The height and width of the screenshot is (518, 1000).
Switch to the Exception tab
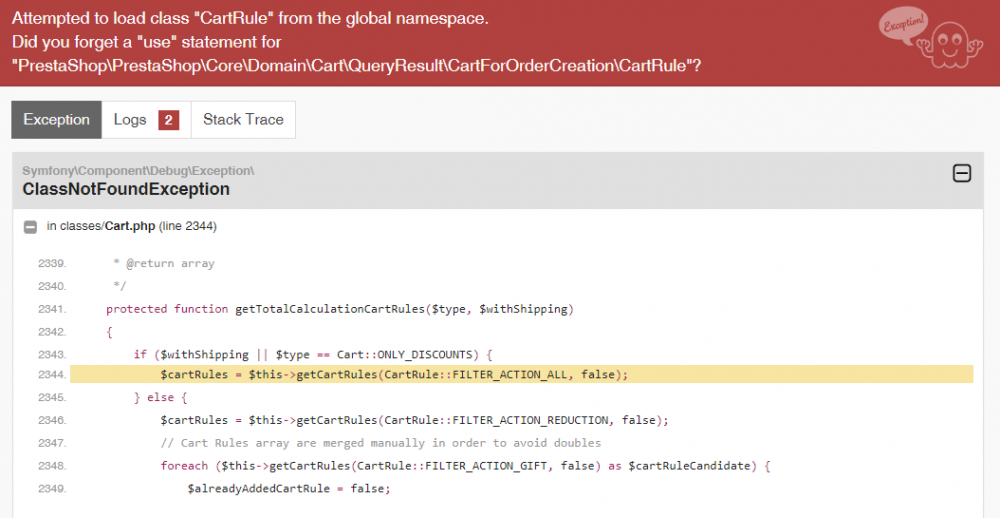(x=56, y=120)
